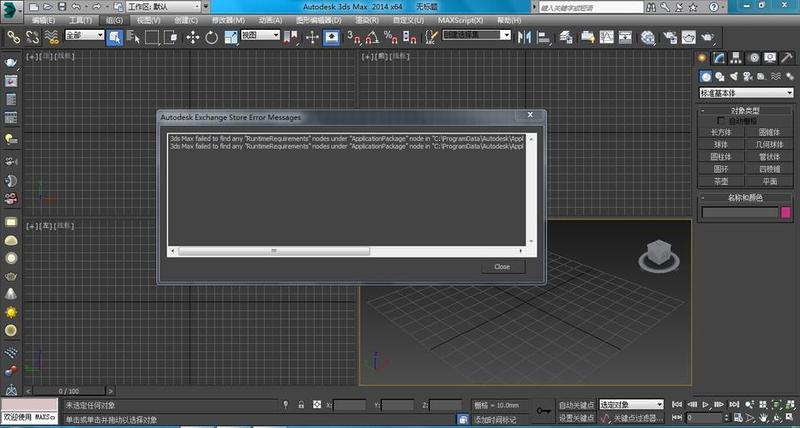Click the 设置关键点 set key button
The height and width of the screenshot is (428, 800).
577,417
